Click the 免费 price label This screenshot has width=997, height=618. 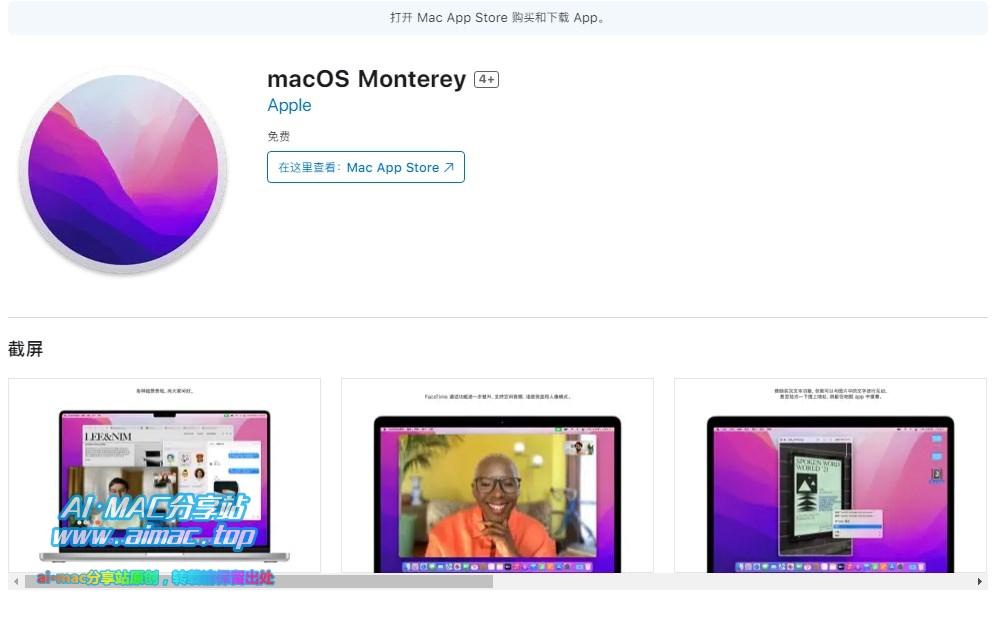click(278, 136)
